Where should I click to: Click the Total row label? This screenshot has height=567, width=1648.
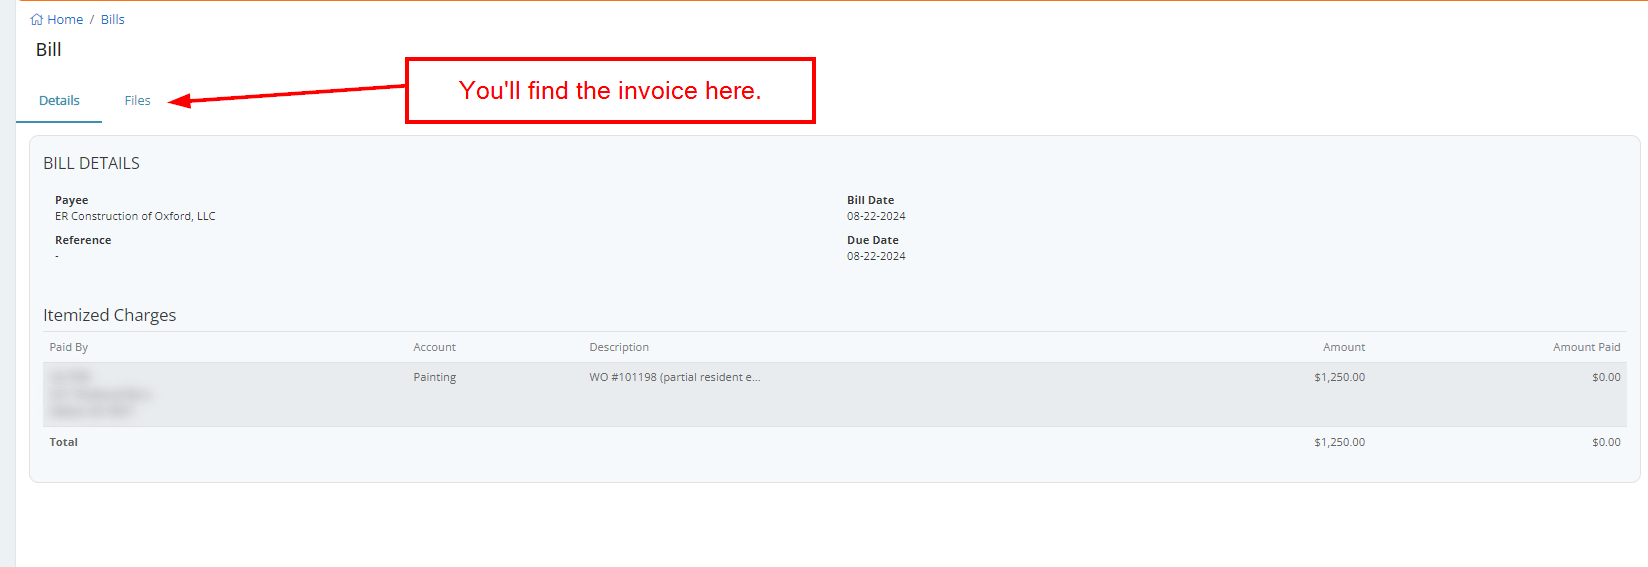click(x=64, y=442)
